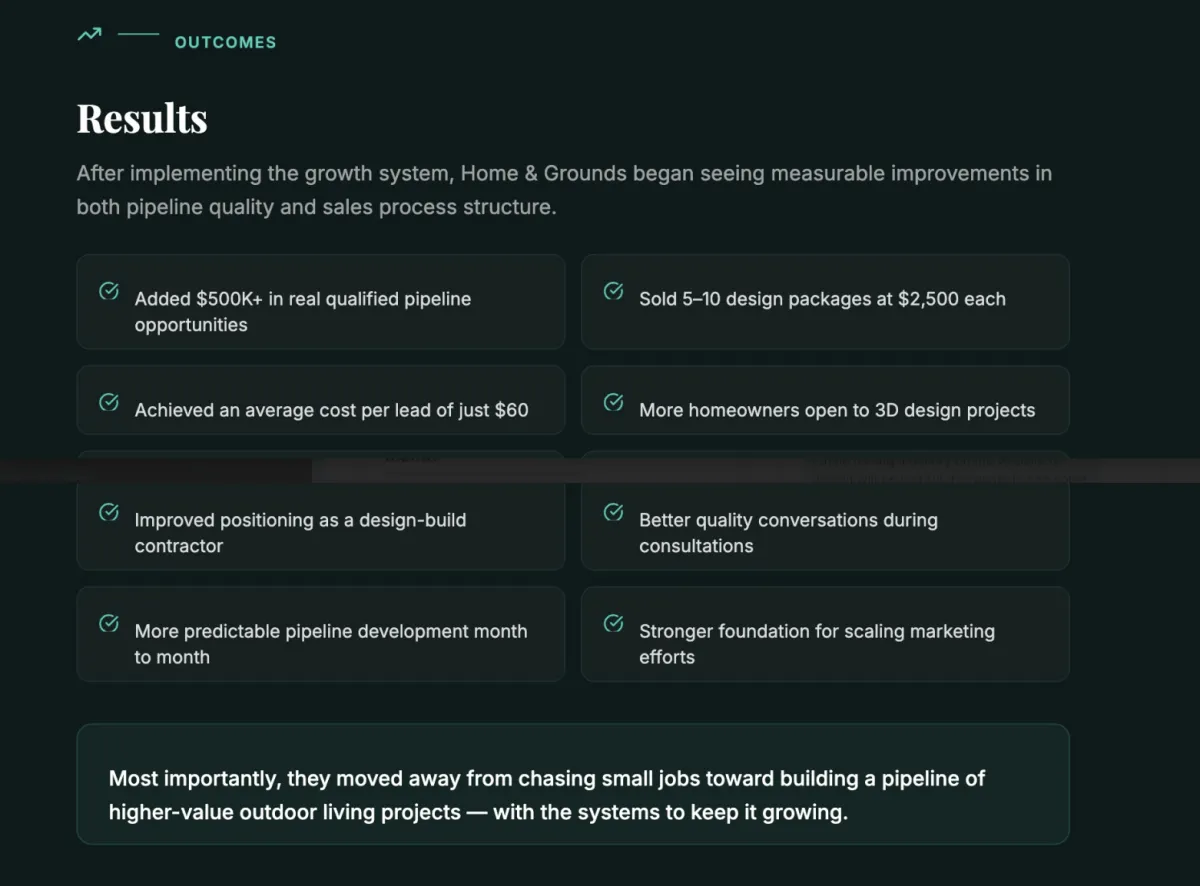Click the Most importantly summary callout box
This screenshot has height=886, width=1200.
point(573,784)
